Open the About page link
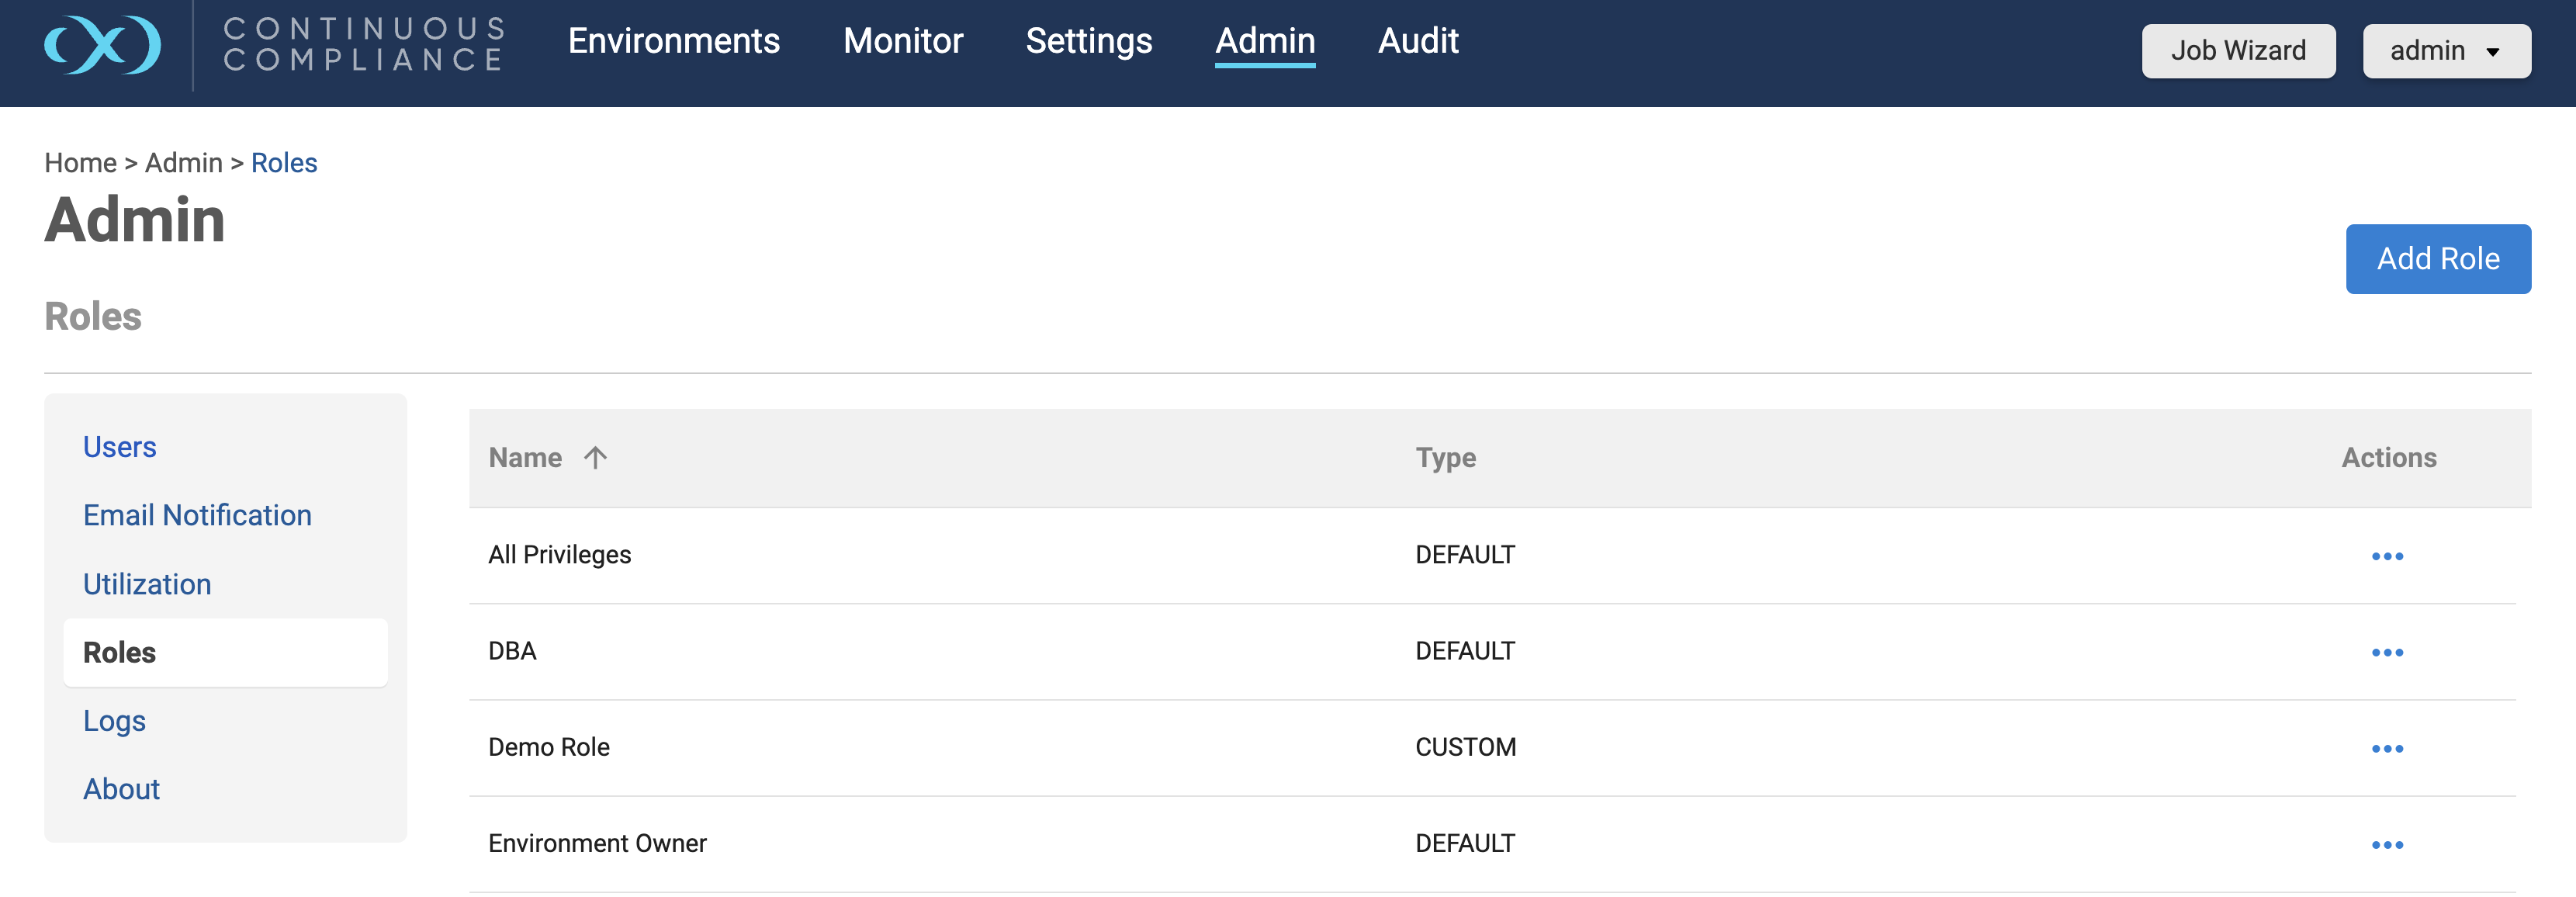Image resolution: width=2576 pixels, height=897 pixels. pyautogui.click(x=121, y=789)
